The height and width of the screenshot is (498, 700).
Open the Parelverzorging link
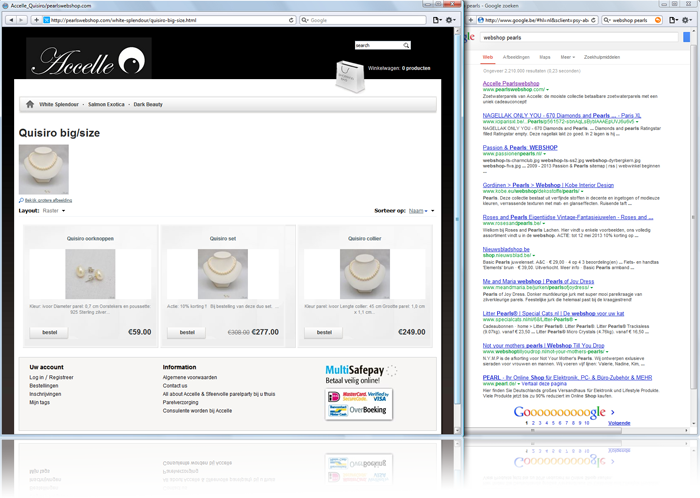click(x=180, y=403)
